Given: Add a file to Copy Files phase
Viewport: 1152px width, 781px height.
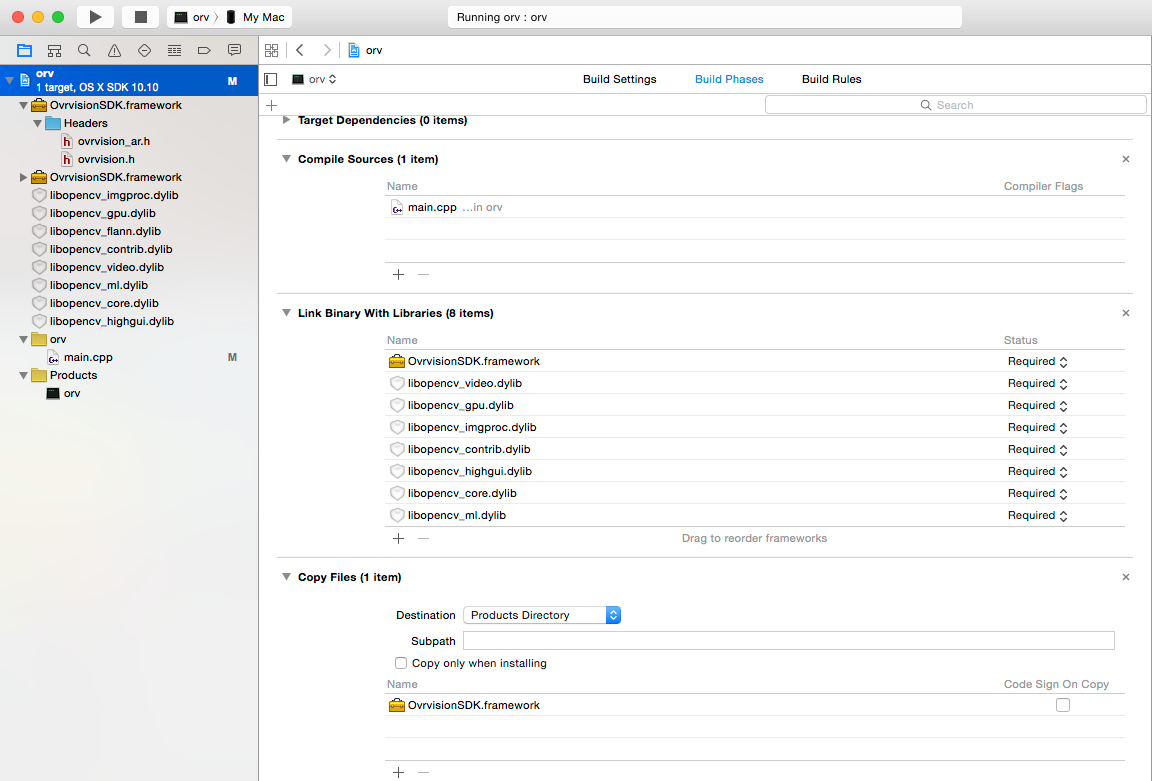Looking at the screenshot, I should pyautogui.click(x=398, y=772).
